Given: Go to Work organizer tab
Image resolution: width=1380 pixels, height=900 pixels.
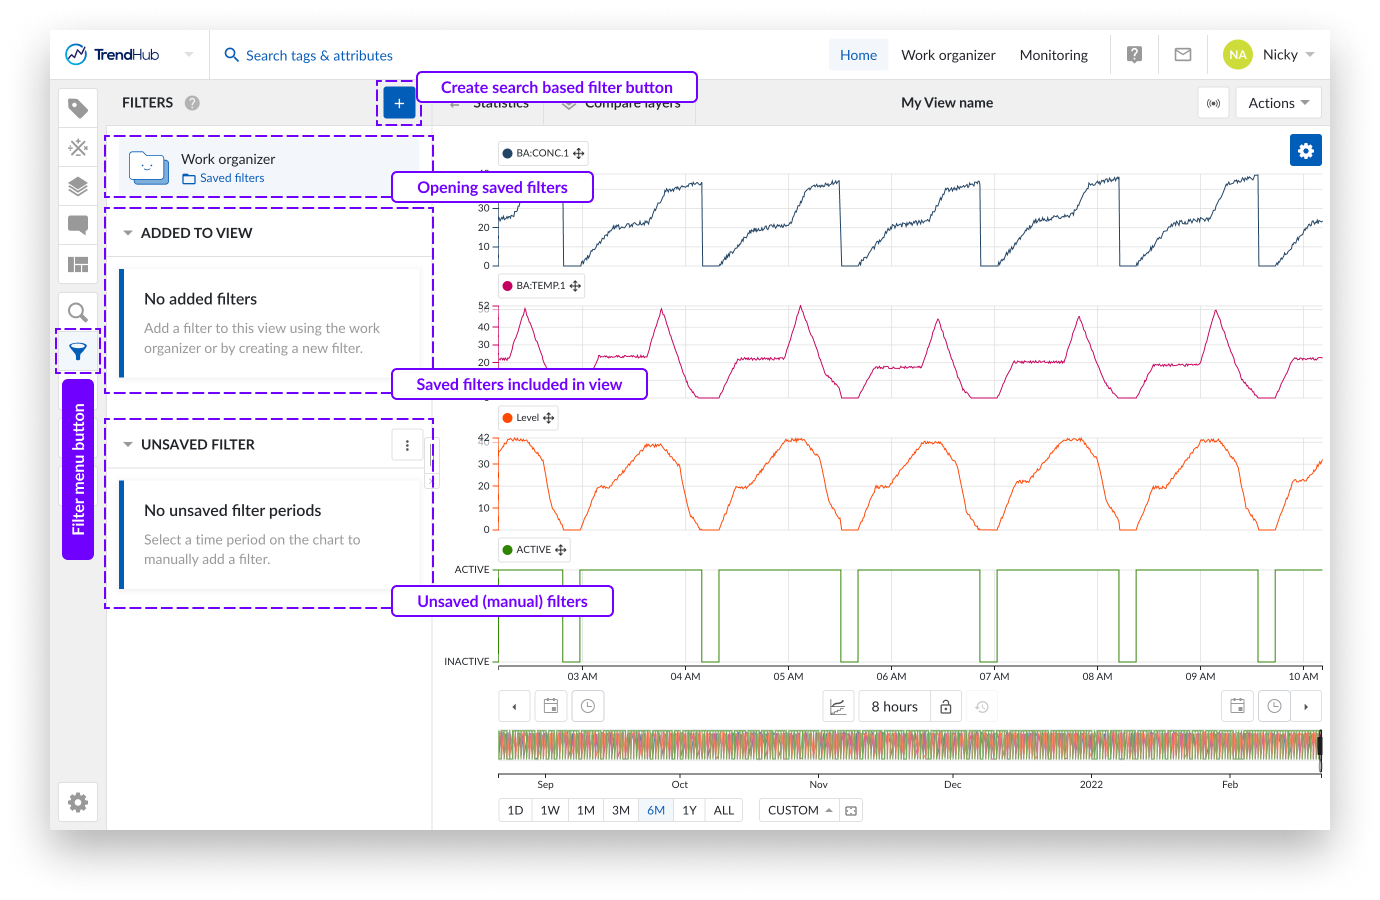Looking at the screenshot, I should 948,55.
